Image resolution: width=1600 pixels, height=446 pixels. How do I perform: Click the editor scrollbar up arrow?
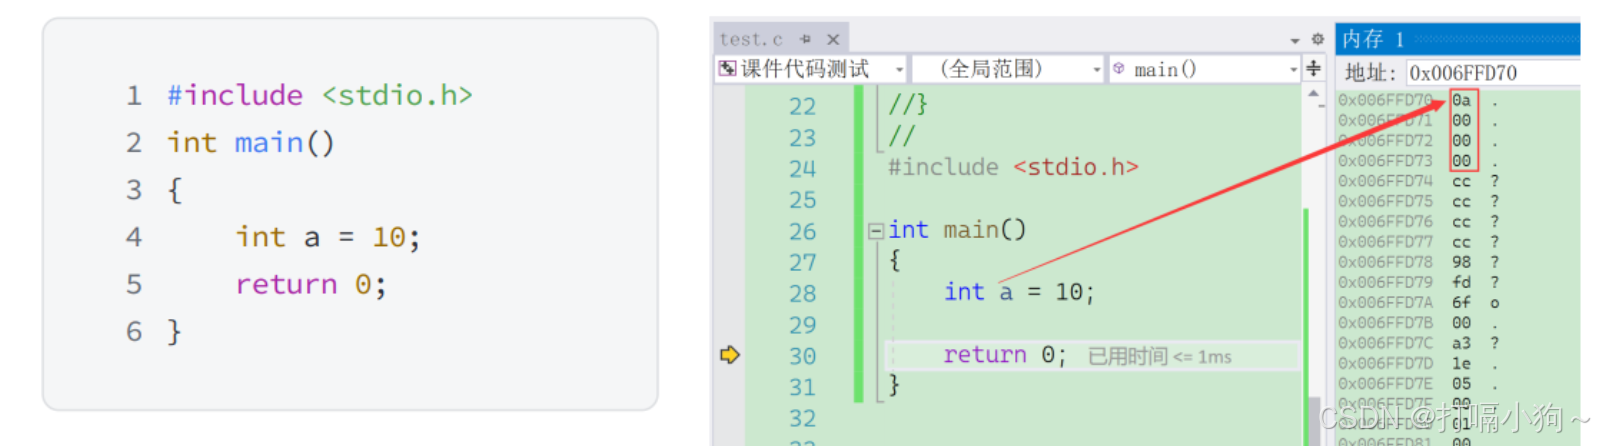click(1313, 94)
